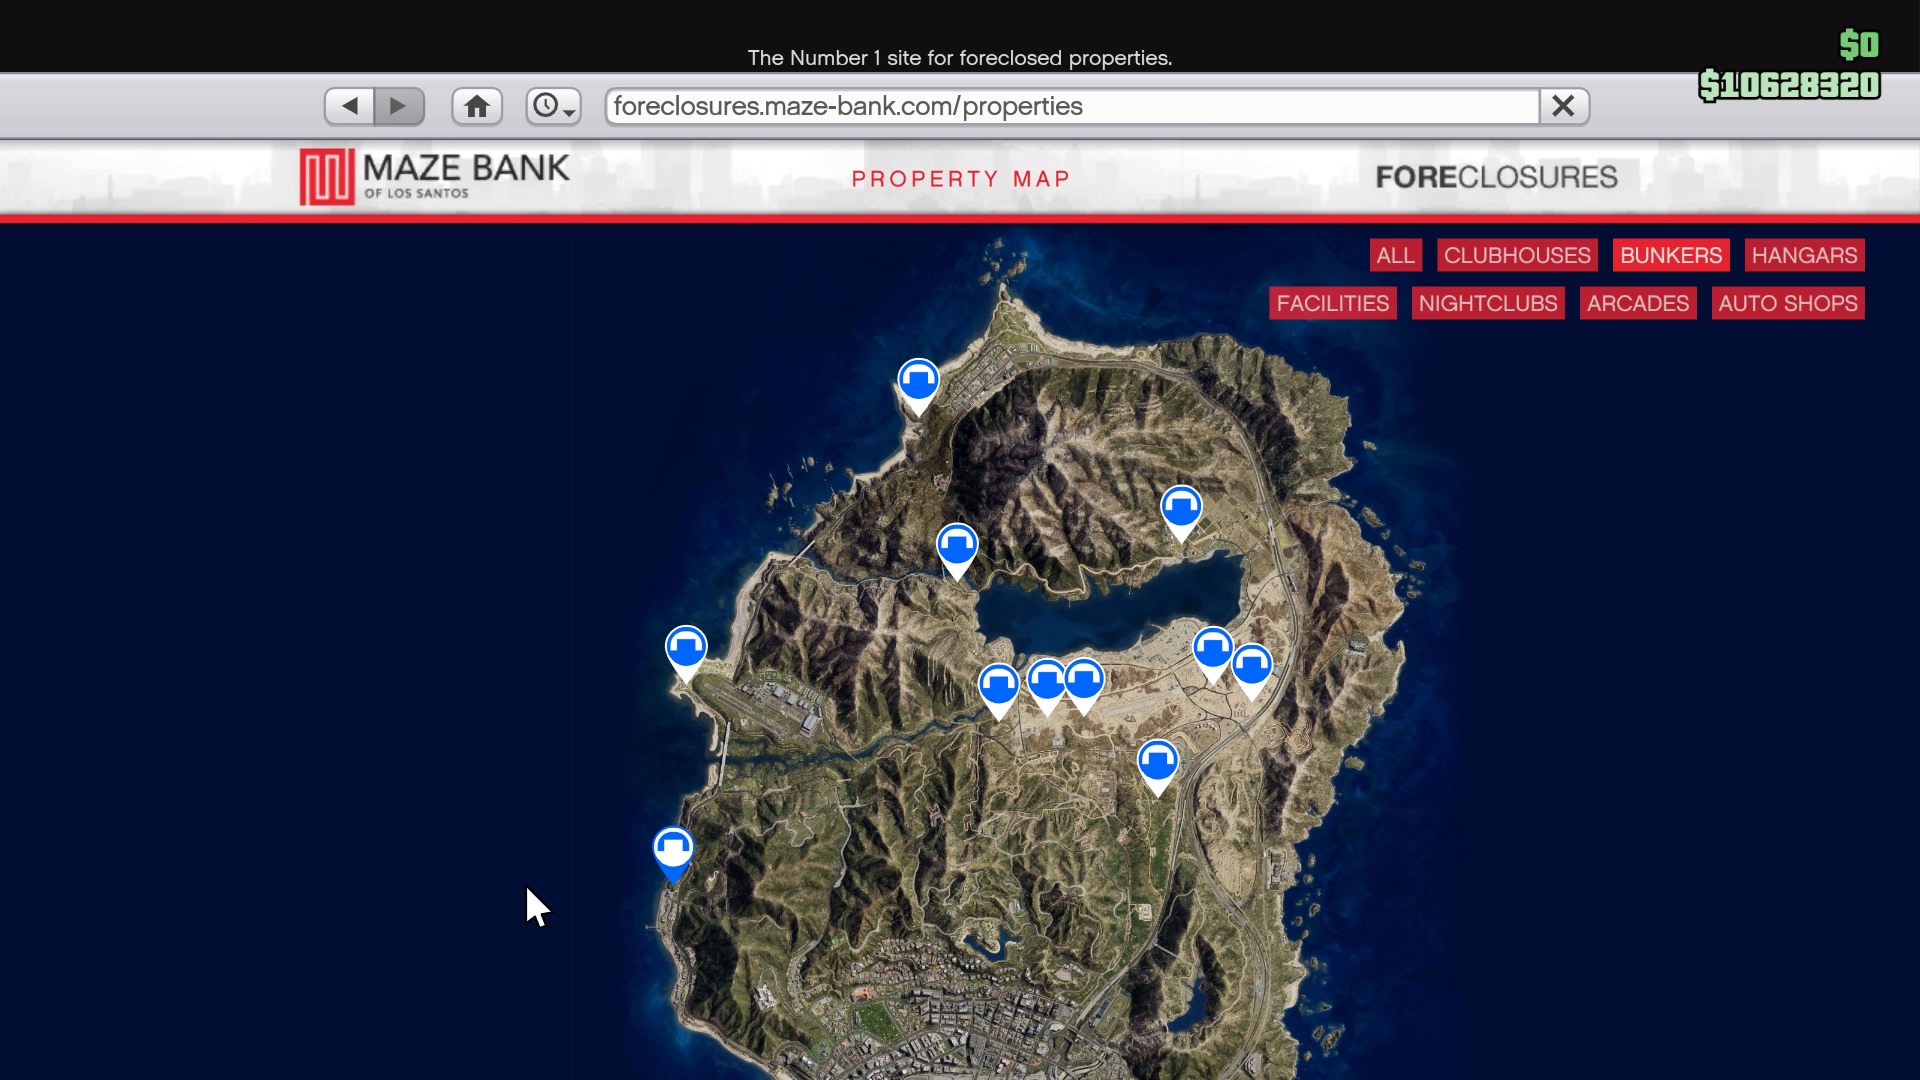Toggle the BUNKERS property filter
1920x1080 pixels.
(x=1670, y=255)
